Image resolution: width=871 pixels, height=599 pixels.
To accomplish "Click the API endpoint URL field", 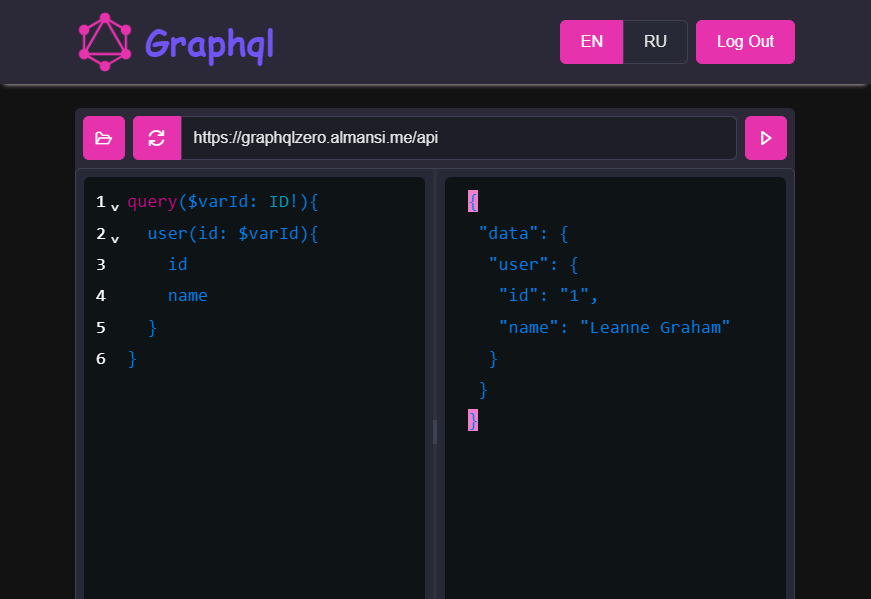I will coord(460,137).
